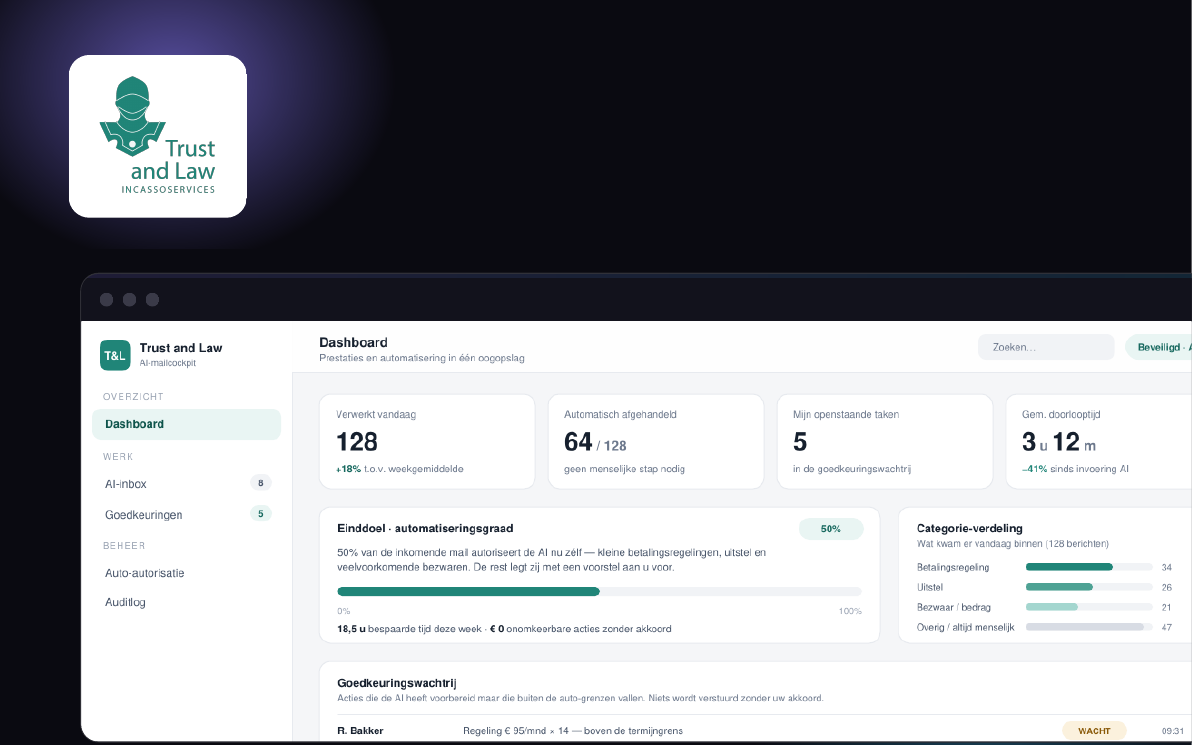Viewport: 1192px width, 745px height.
Task: Click the third window control dot
Action: [x=152, y=300]
